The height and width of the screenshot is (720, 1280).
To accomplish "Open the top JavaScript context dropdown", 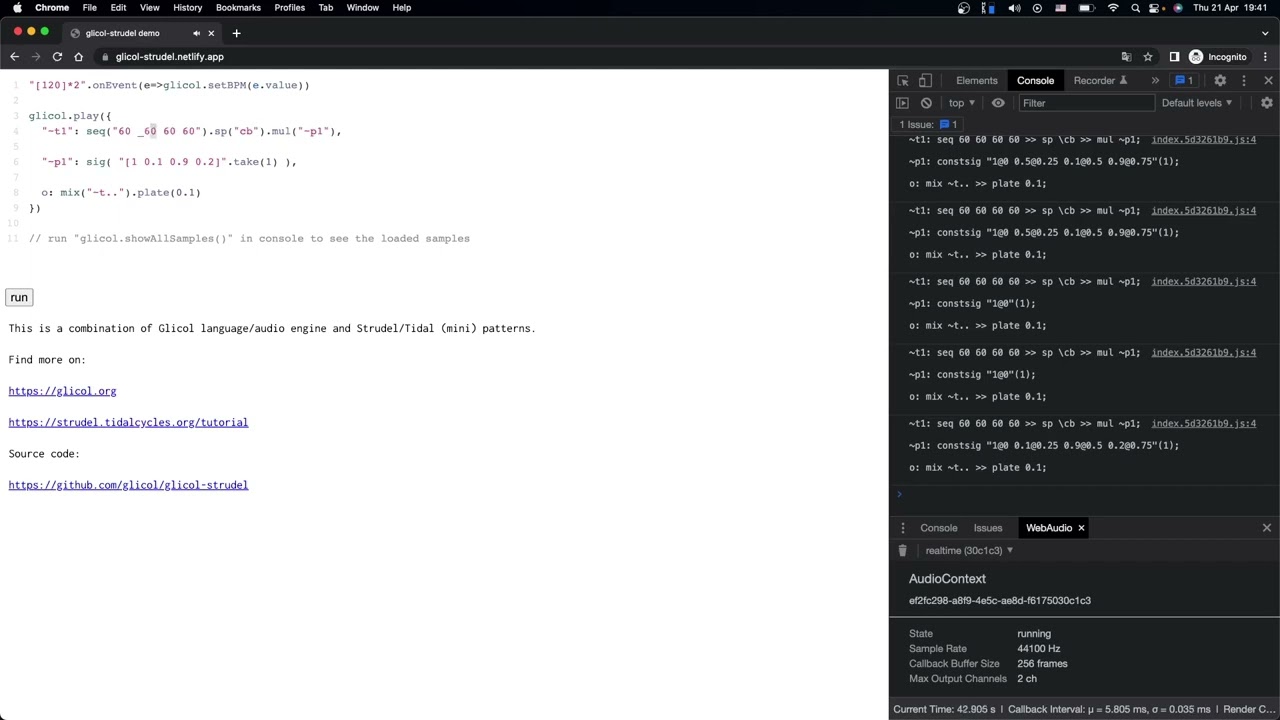I will coord(961,103).
